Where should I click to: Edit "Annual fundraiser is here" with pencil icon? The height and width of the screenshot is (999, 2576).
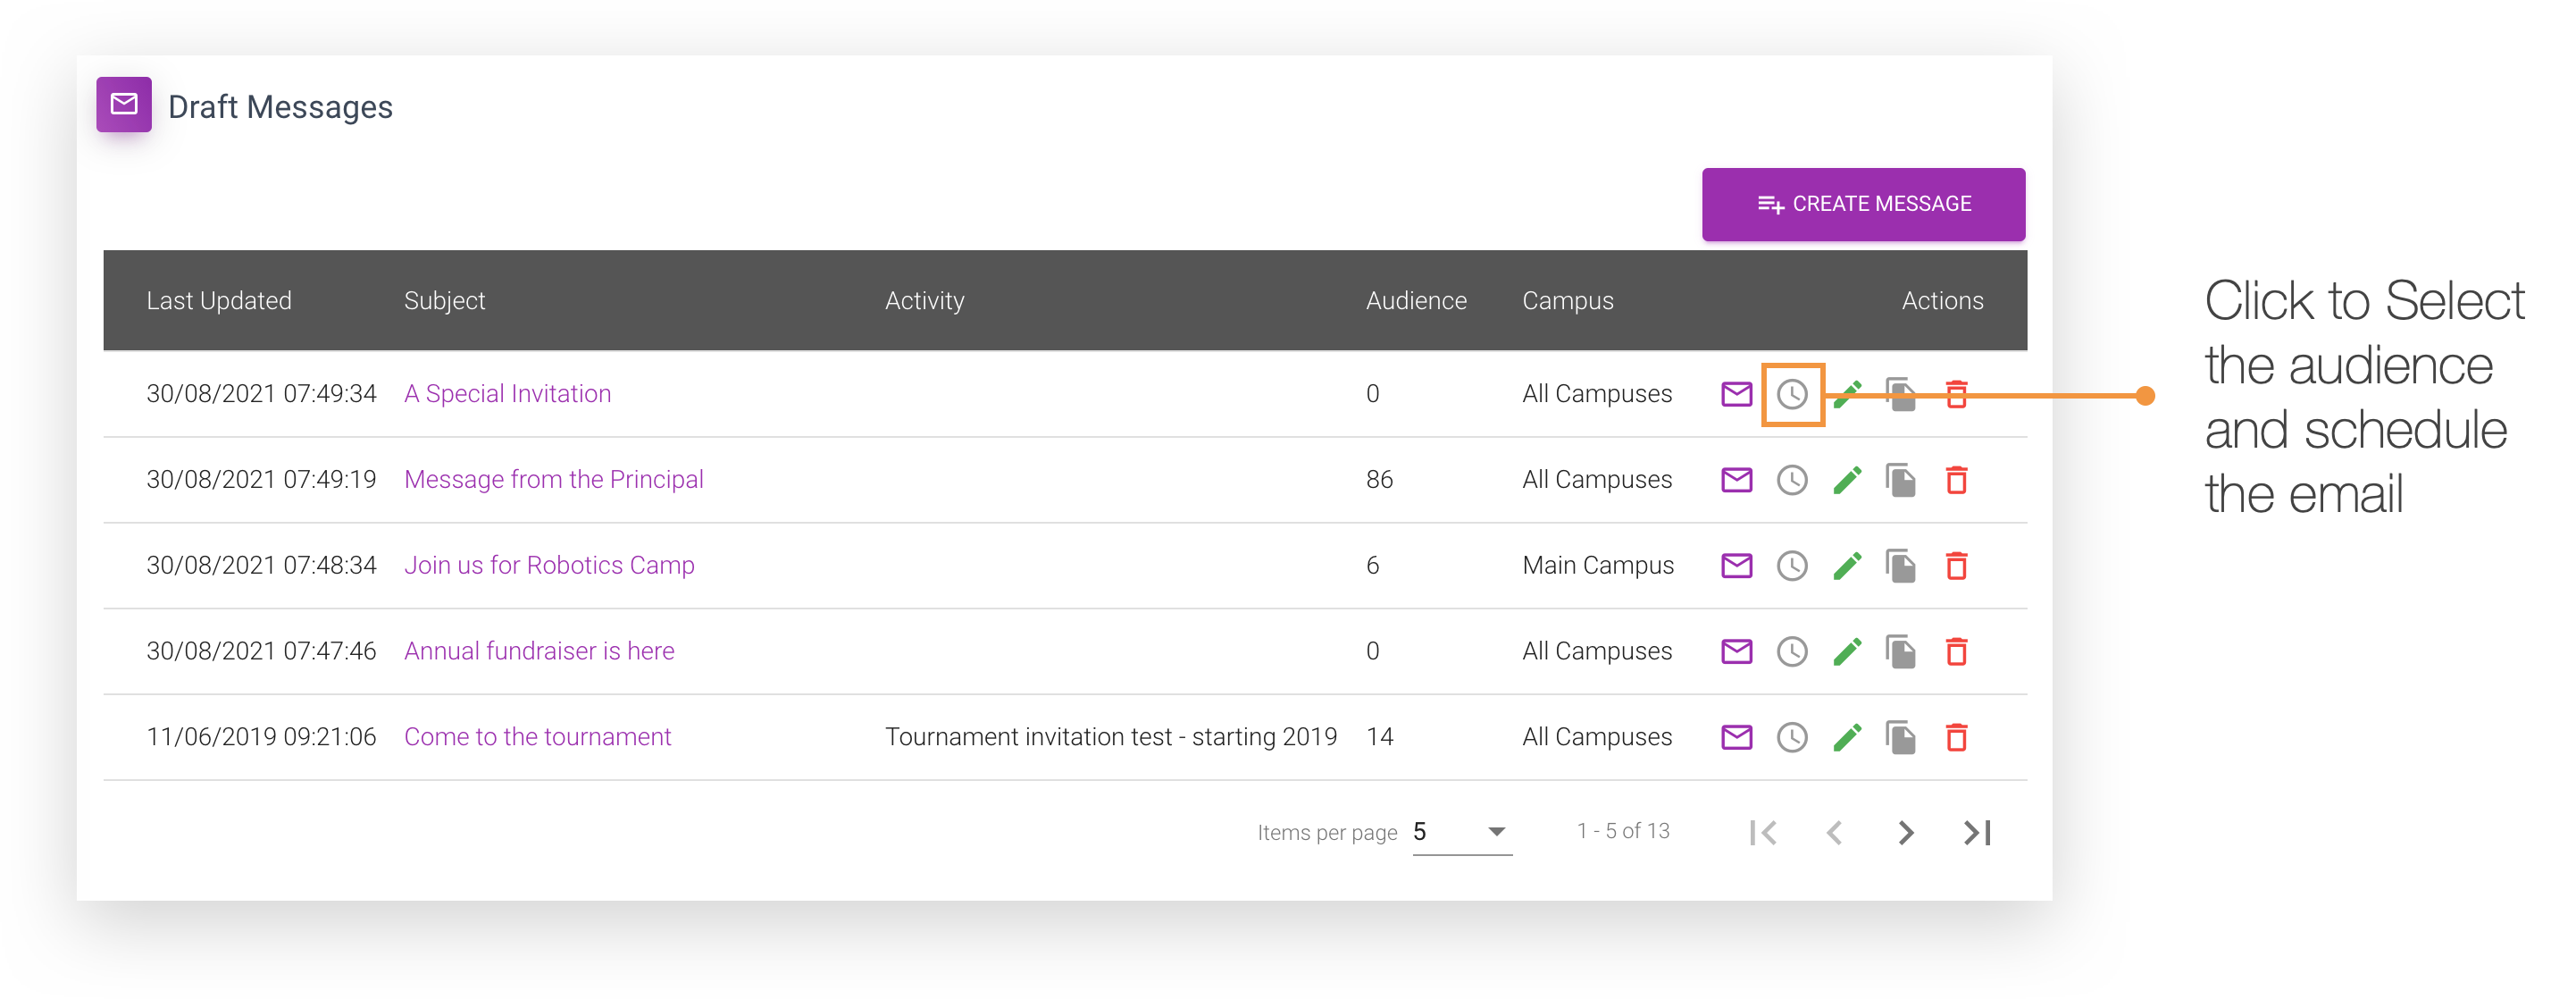pos(1847,650)
